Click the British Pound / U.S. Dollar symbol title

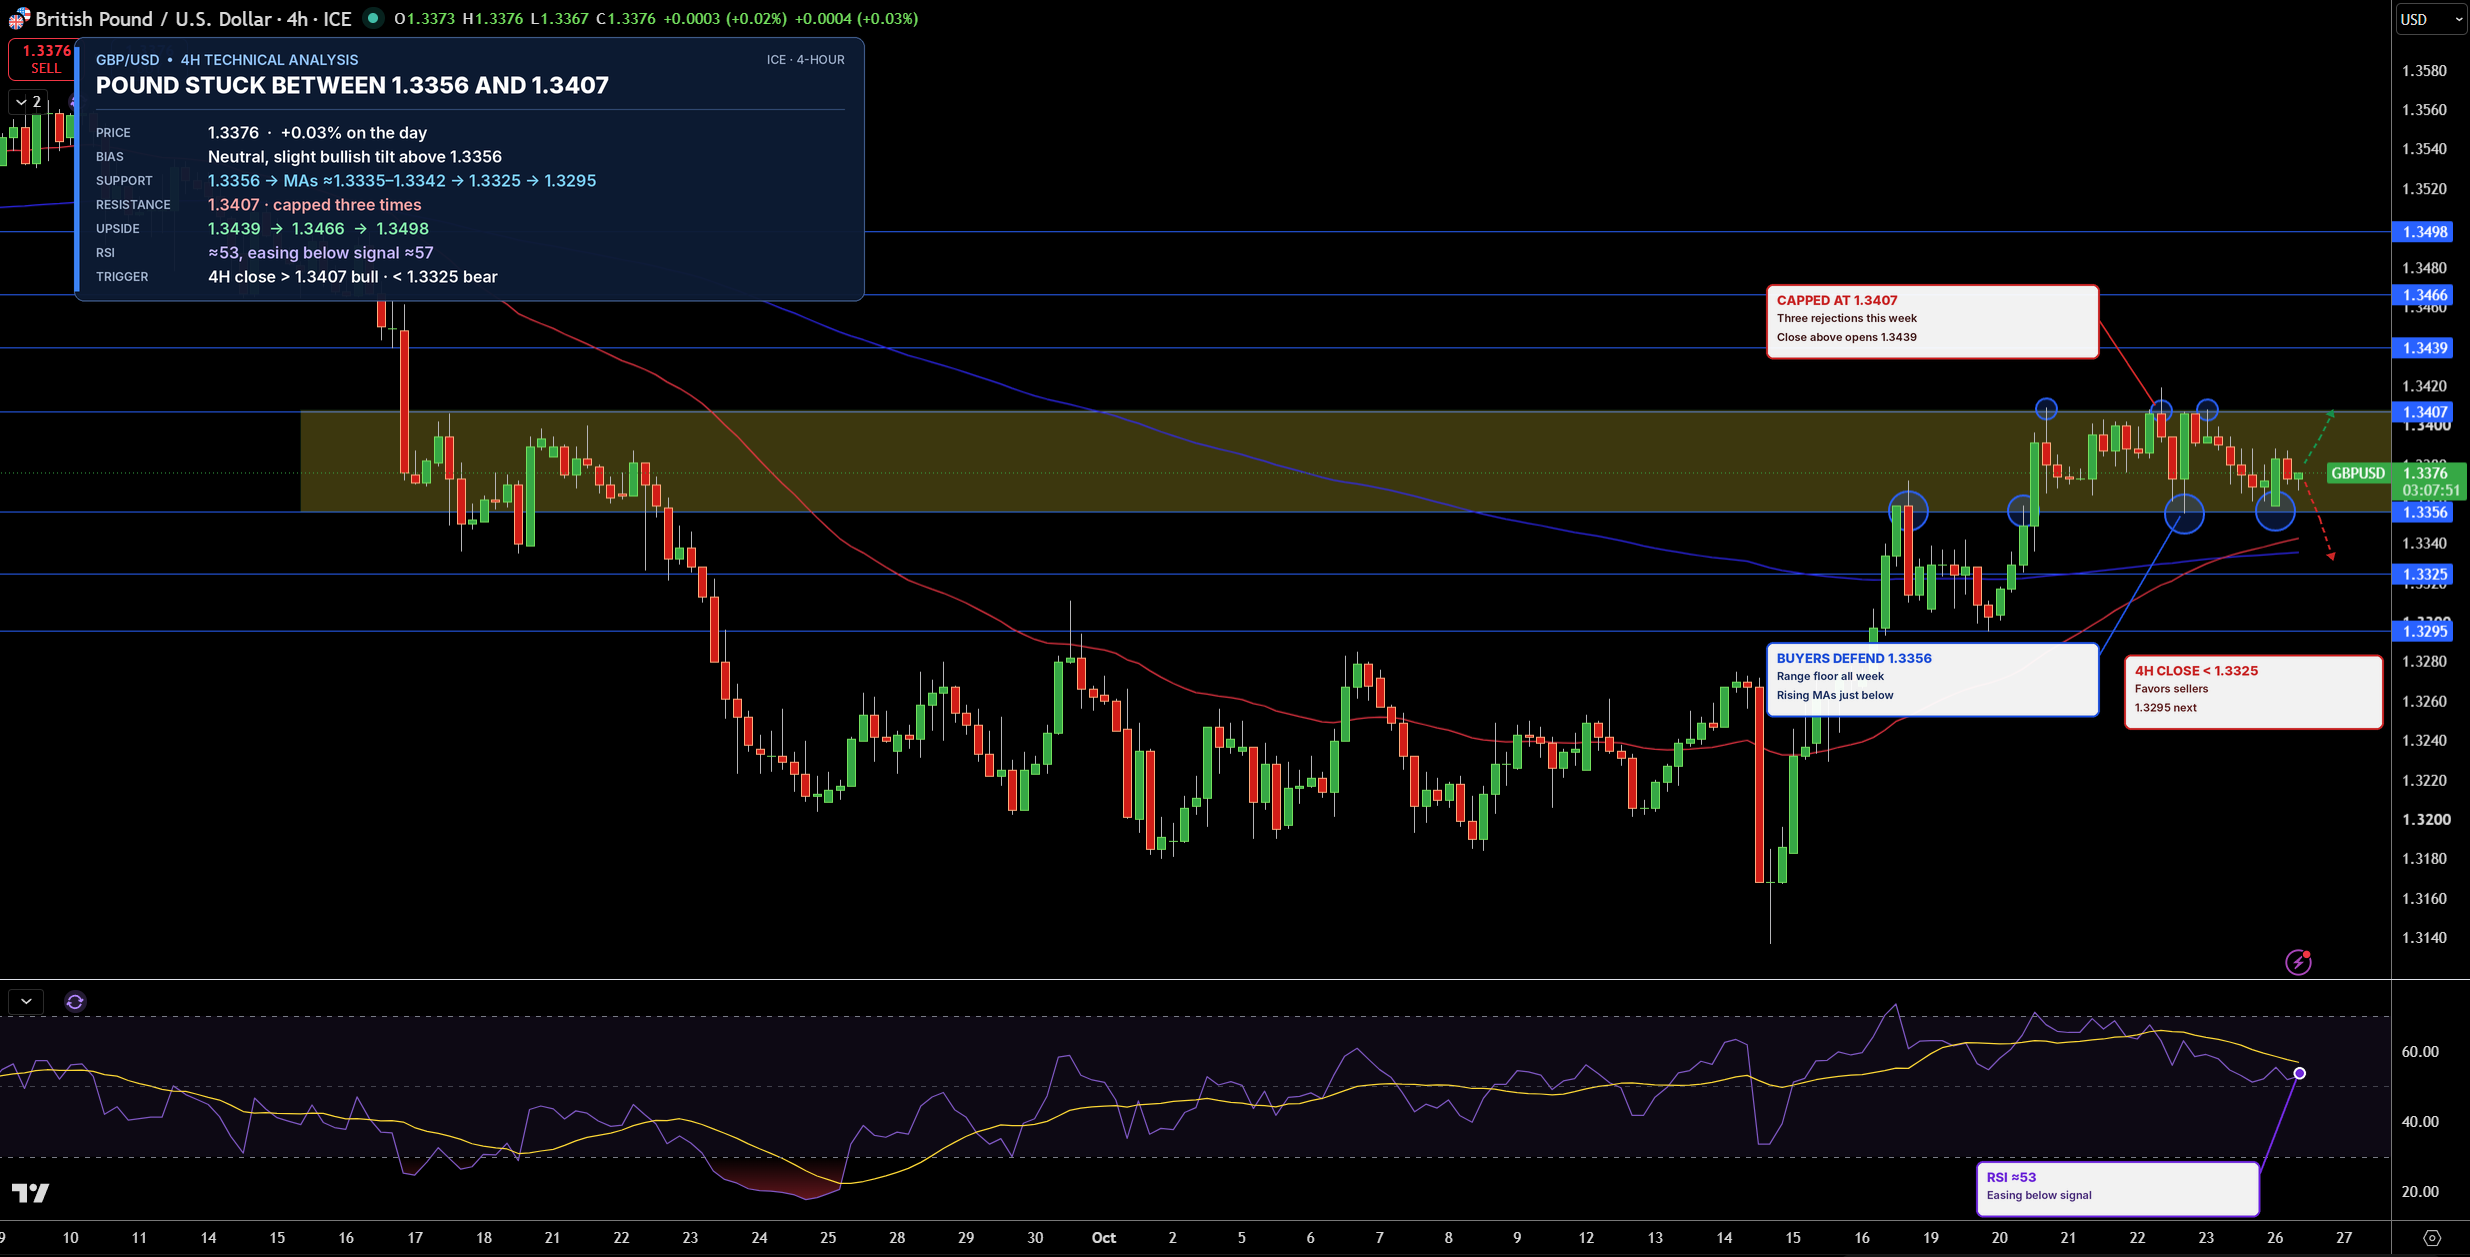point(192,19)
